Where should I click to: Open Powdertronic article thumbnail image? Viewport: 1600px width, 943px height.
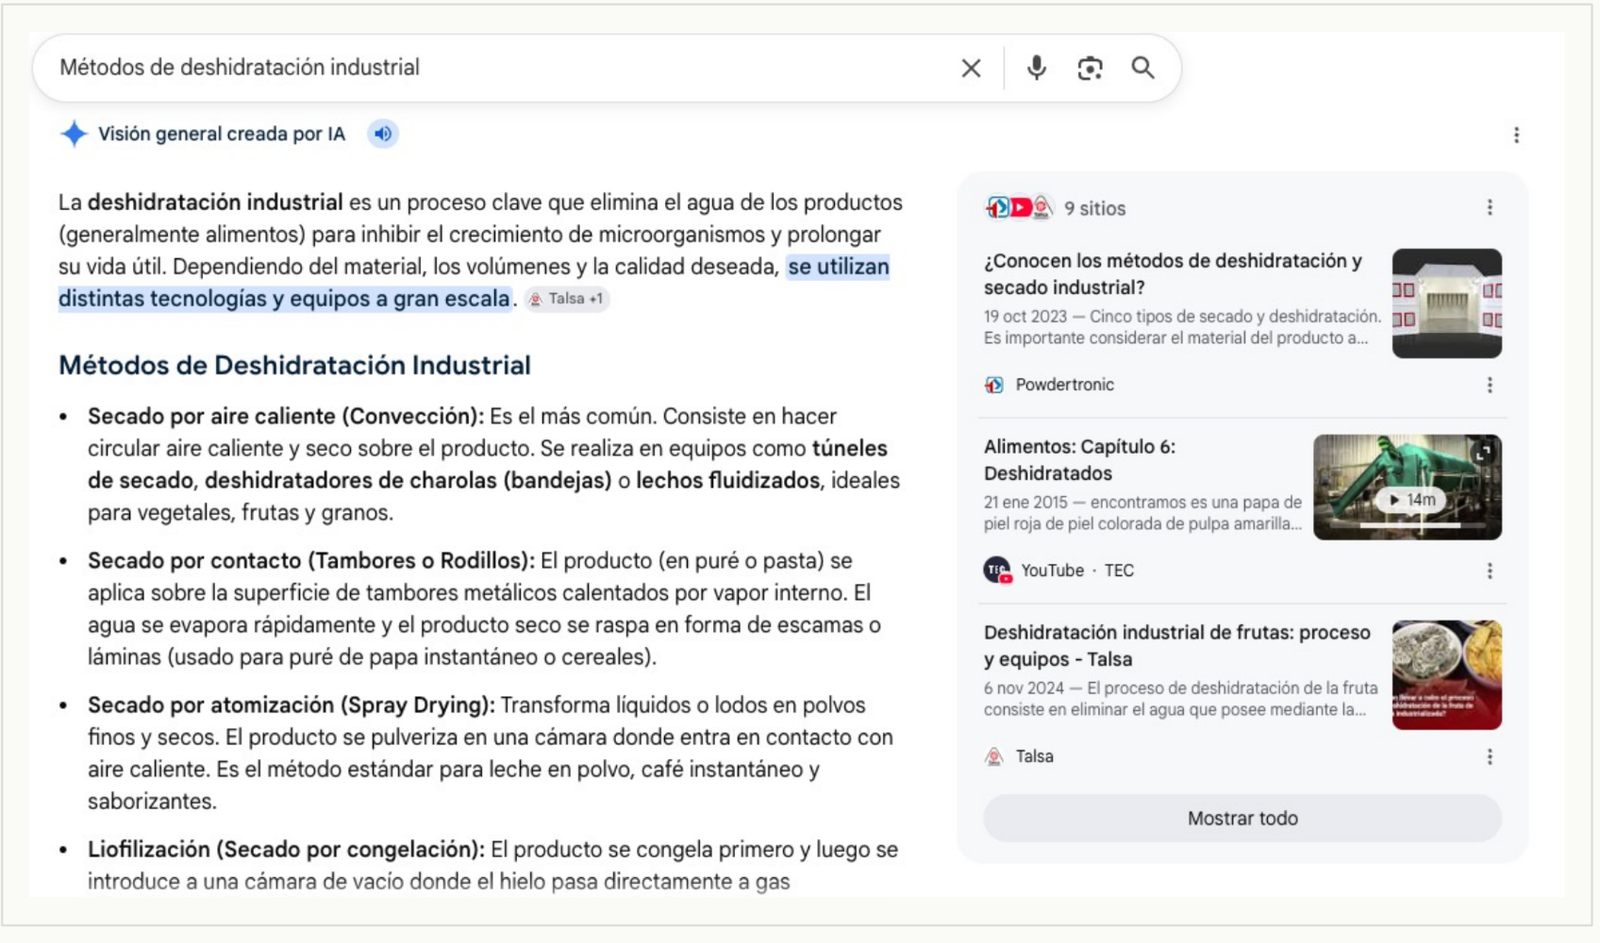(1447, 303)
